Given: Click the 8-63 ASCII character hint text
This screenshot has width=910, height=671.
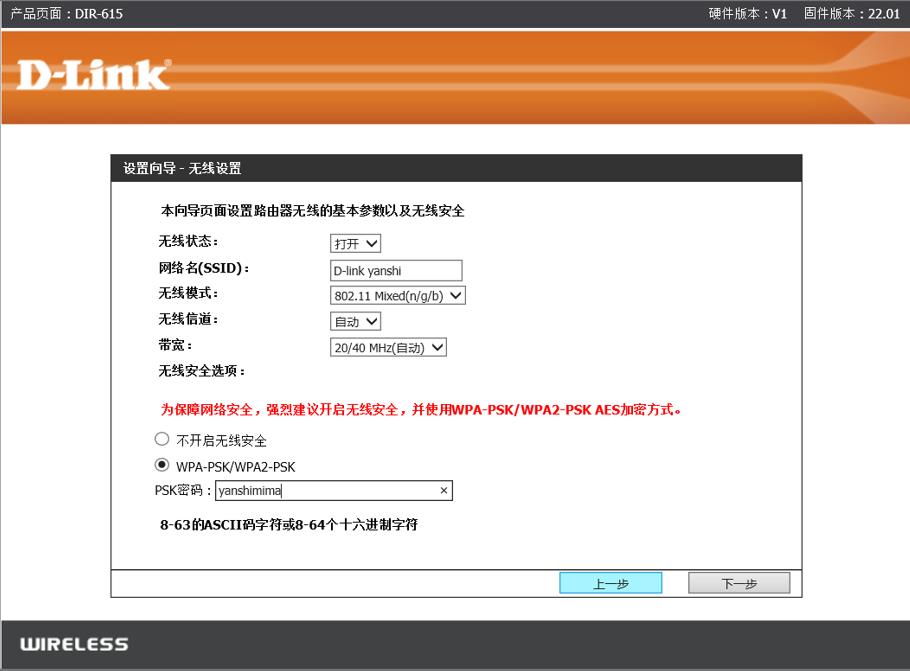Looking at the screenshot, I should tap(289, 525).
